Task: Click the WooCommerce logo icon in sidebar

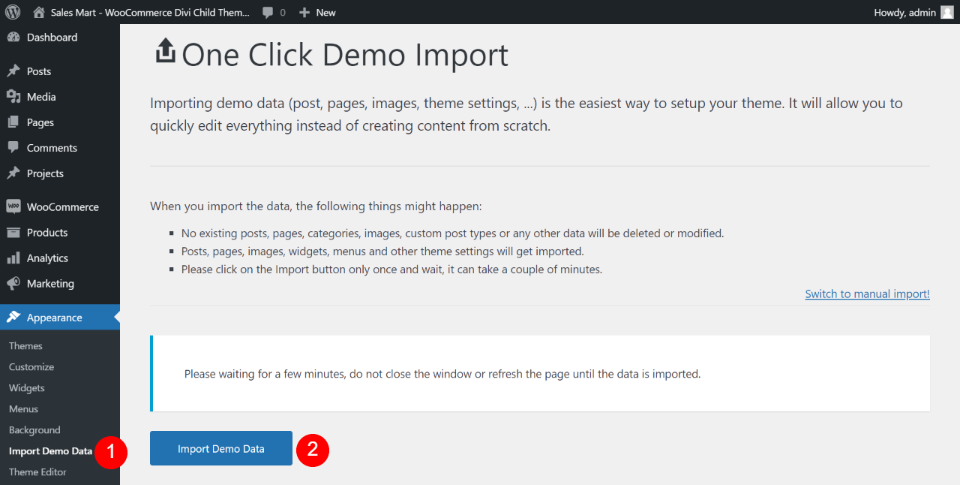Action: tap(13, 207)
